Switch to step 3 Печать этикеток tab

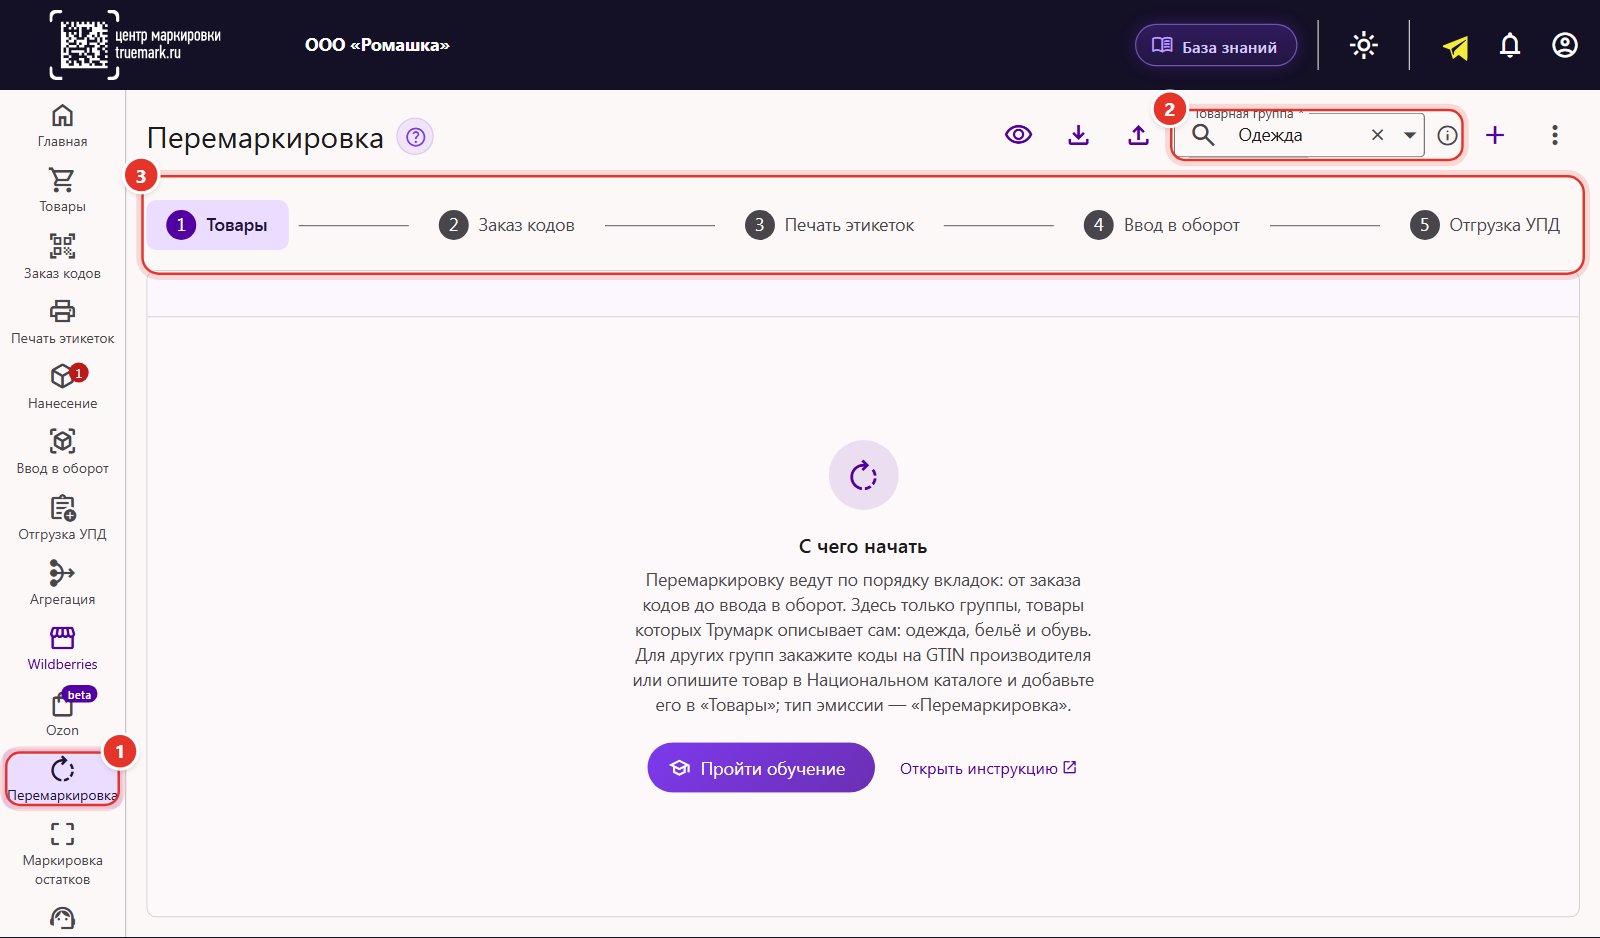point(830,225)
